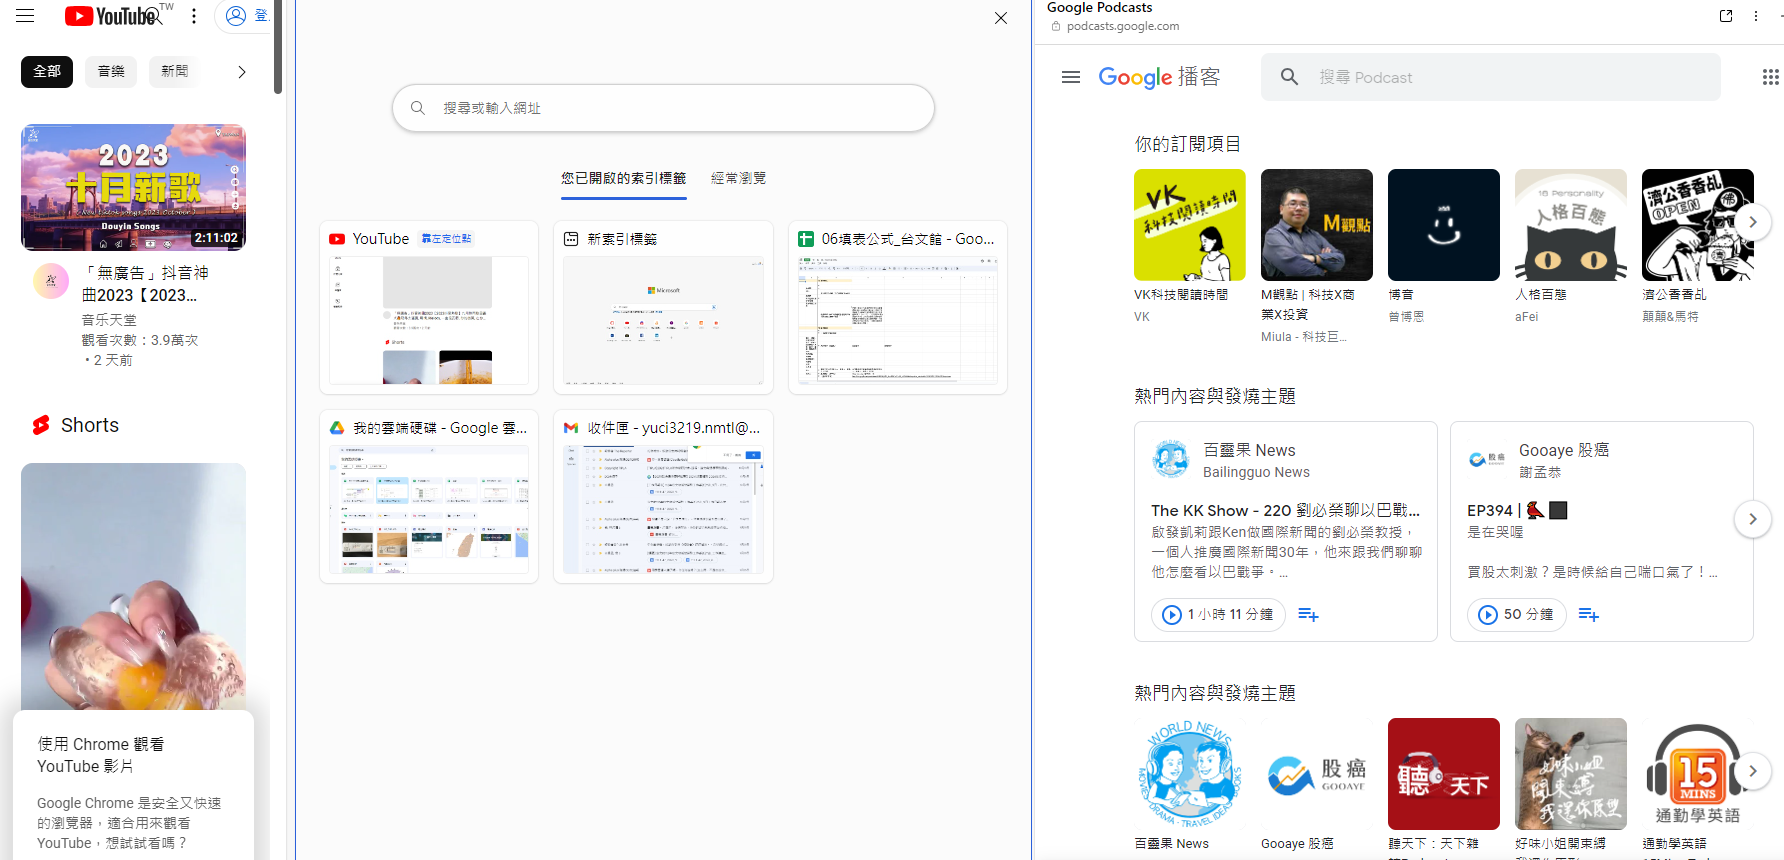Open the Gooaye 股癌 episode header
1784x860 pixels.
(1602, 460)
